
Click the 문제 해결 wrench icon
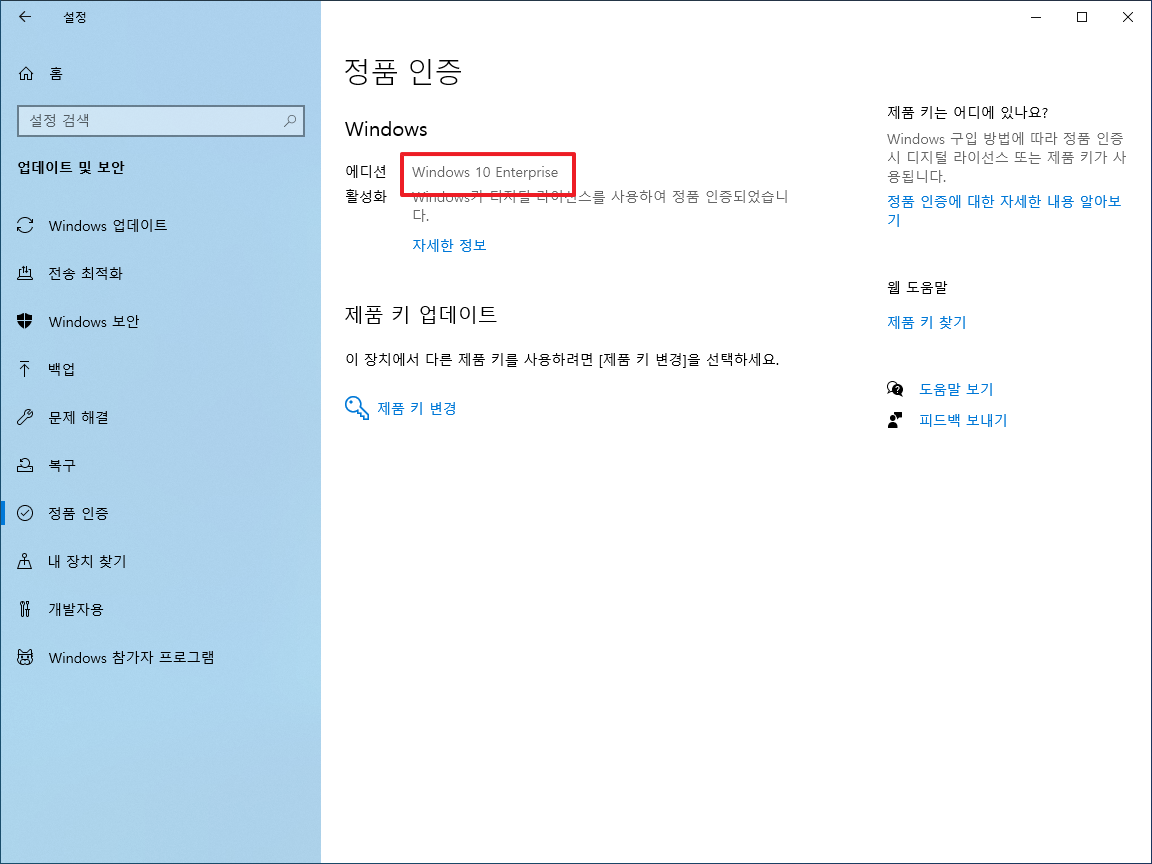point(25,417)
